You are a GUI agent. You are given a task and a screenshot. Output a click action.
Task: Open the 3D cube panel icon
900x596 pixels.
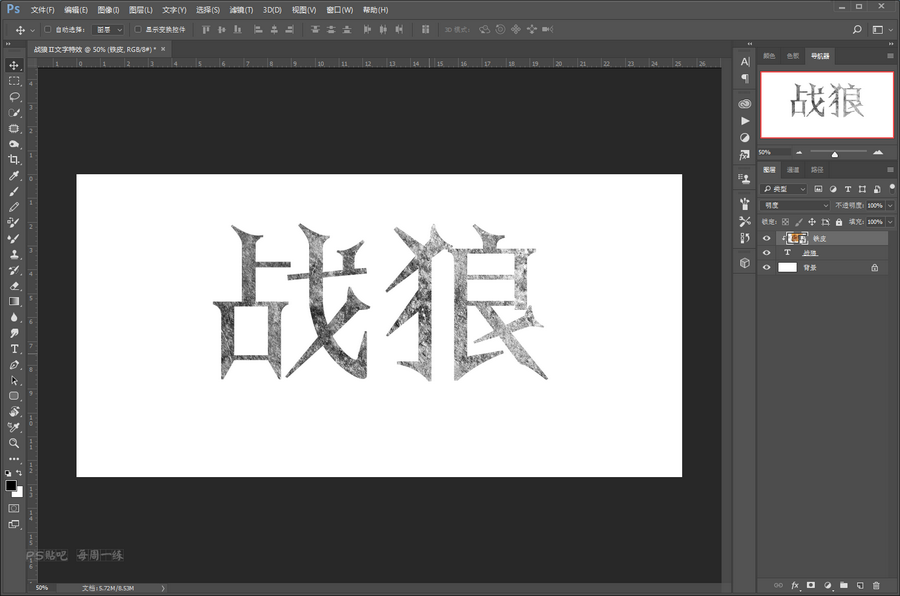point(745,263)
